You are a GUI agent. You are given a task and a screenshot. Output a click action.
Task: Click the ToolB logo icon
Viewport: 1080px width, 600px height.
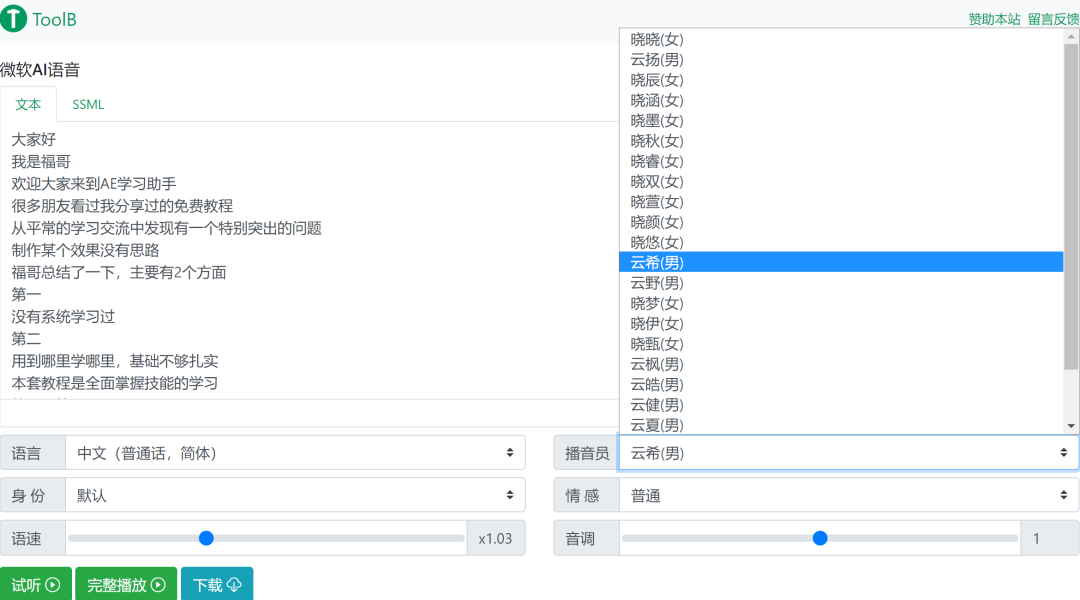pos(14,19)
